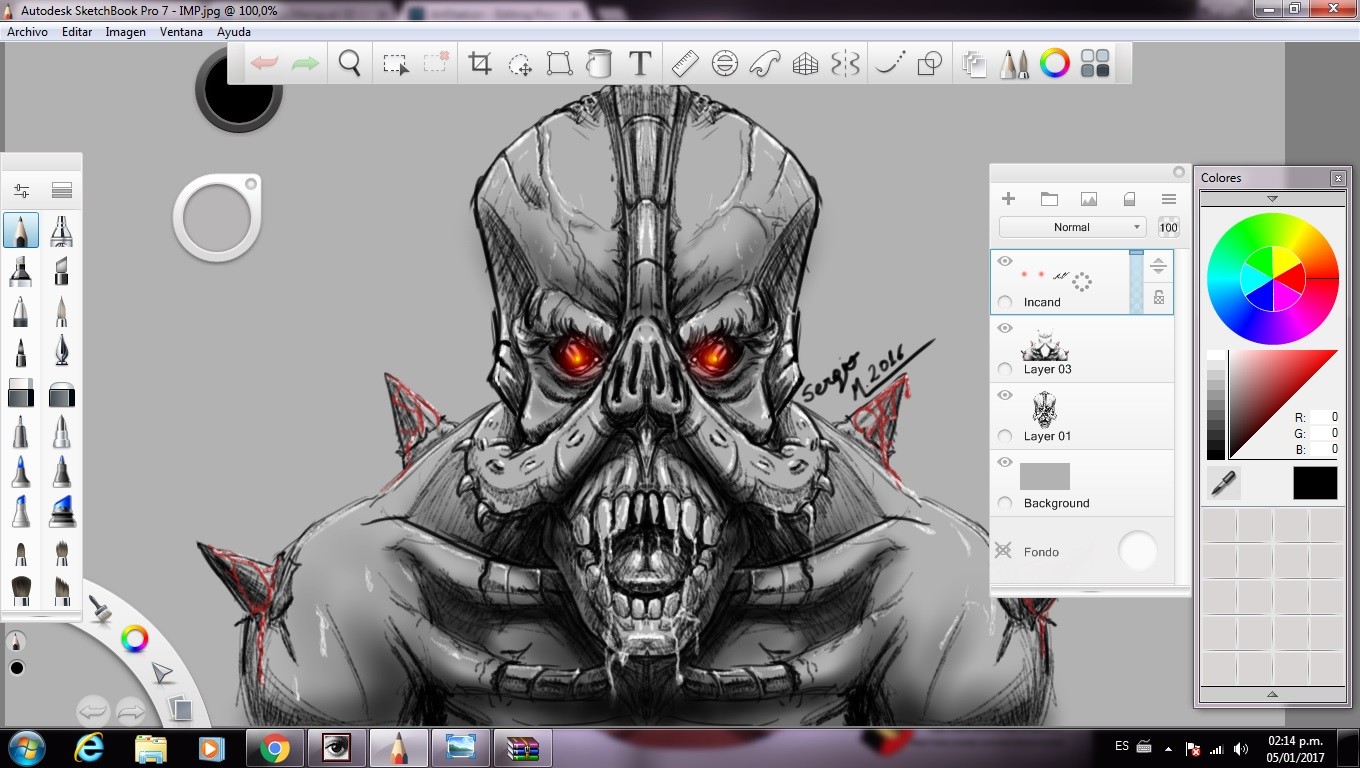The height and width of the screenshot is (768, 1360).
Task: Open the Color Editor ring icon
Action: [x=1055, y=64]
